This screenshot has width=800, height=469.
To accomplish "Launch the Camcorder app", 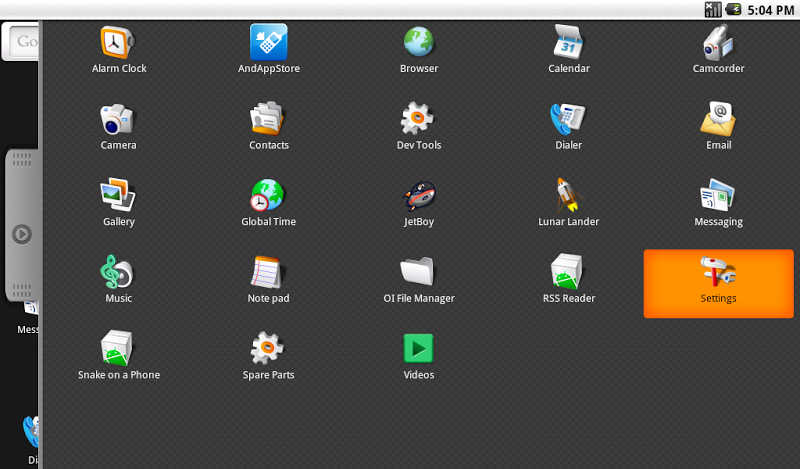I will (718, 50).
